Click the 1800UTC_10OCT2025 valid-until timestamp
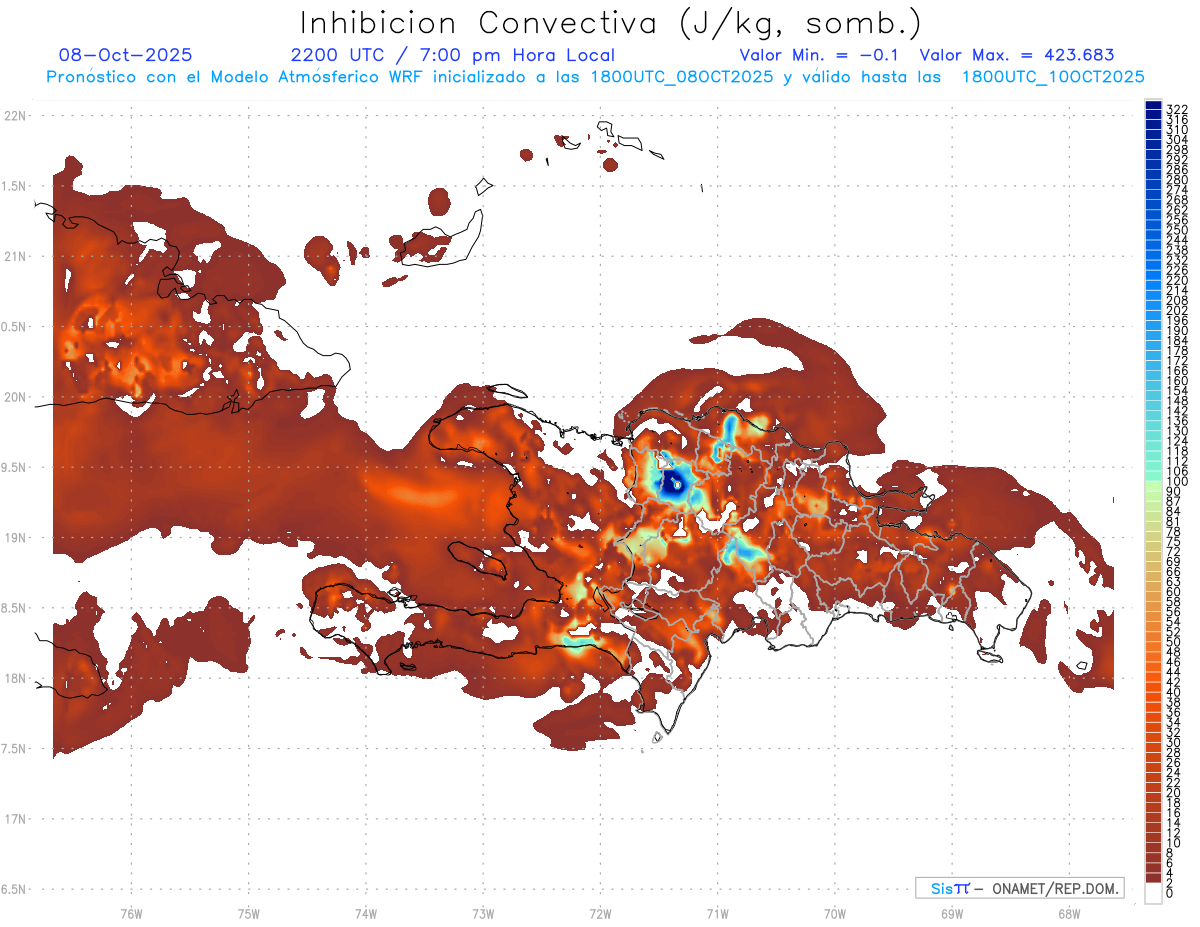Viewport: 1200px width, 927px height. [x=1053, y=76]
